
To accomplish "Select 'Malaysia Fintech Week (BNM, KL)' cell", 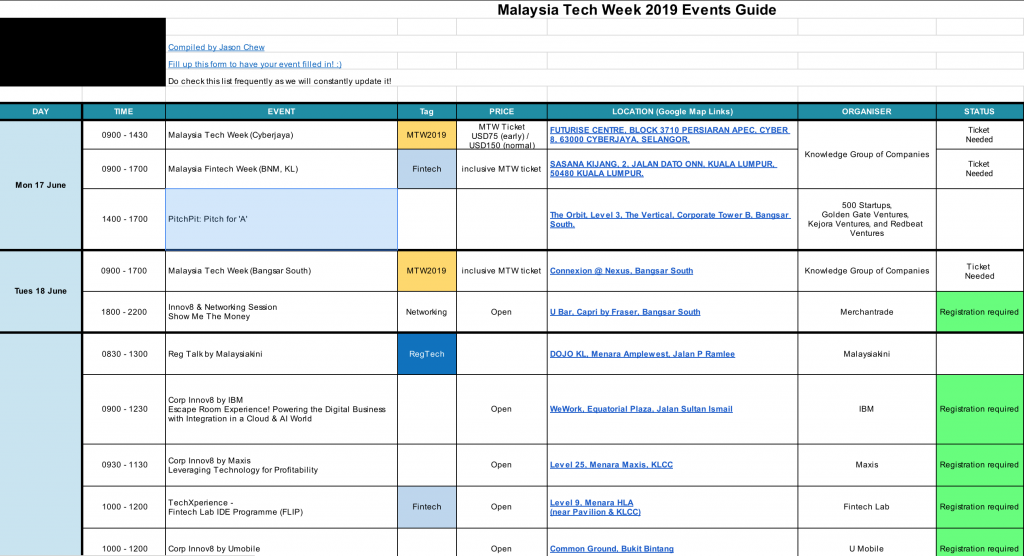I will click(x=281, y=169).
